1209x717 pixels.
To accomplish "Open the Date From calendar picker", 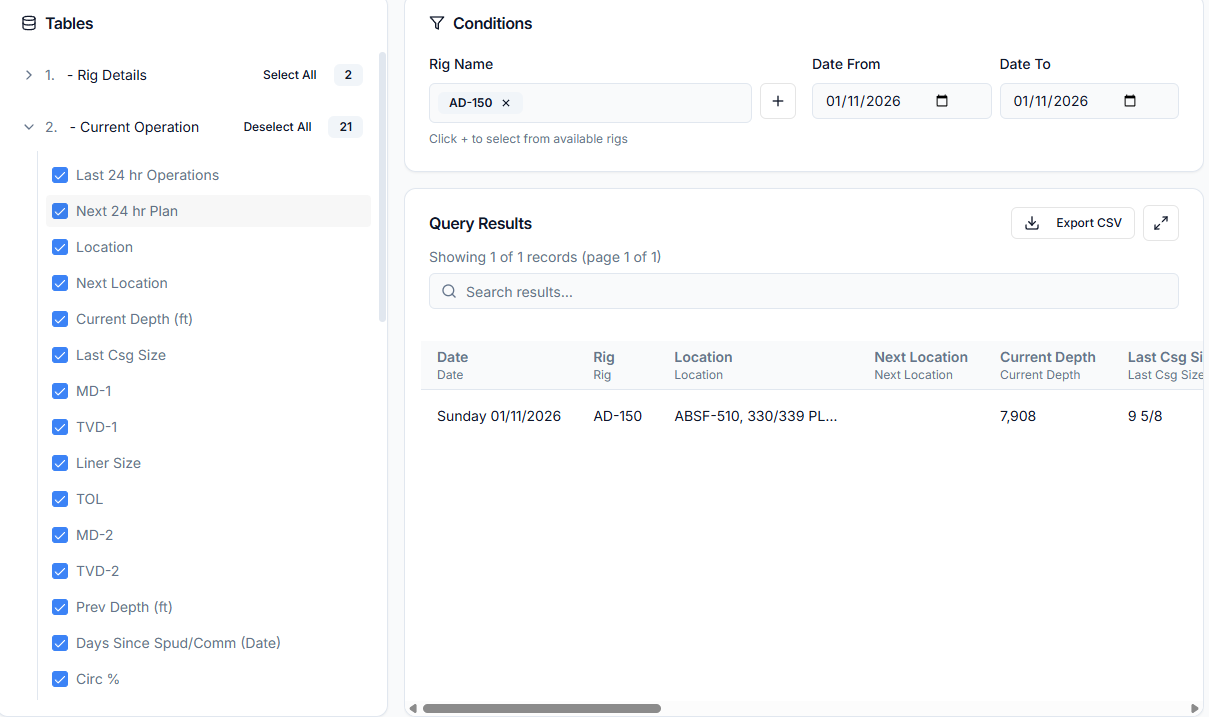I will (x=941, y=101).
